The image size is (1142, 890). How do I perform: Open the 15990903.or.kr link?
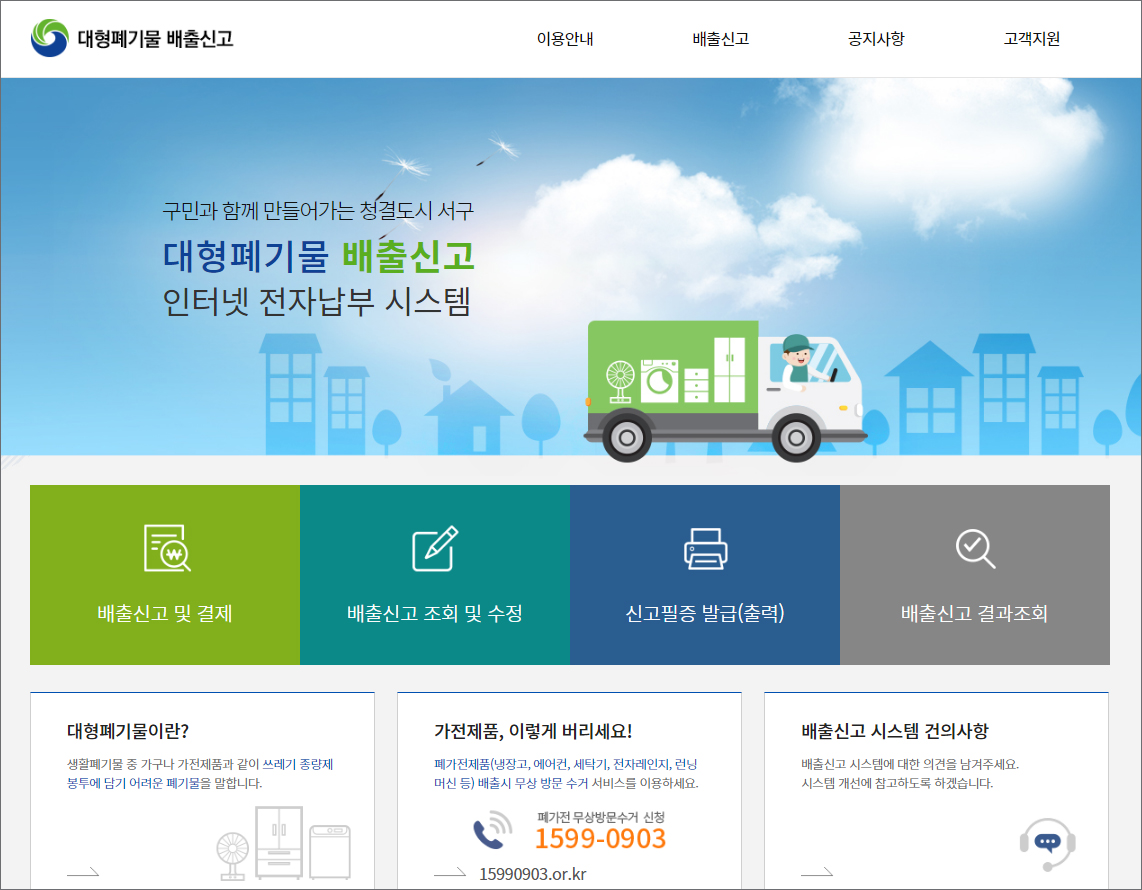(532, 874)
